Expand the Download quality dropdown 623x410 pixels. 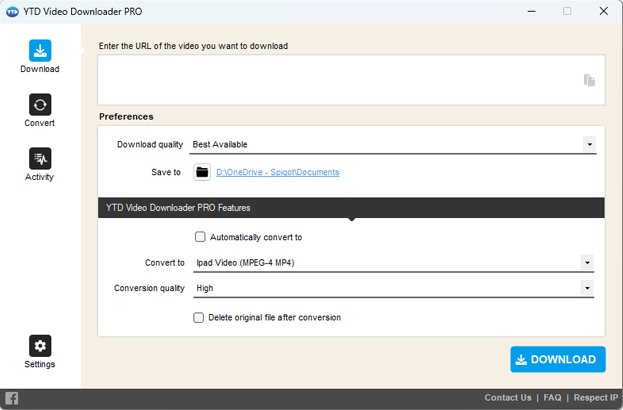point(589,144)
